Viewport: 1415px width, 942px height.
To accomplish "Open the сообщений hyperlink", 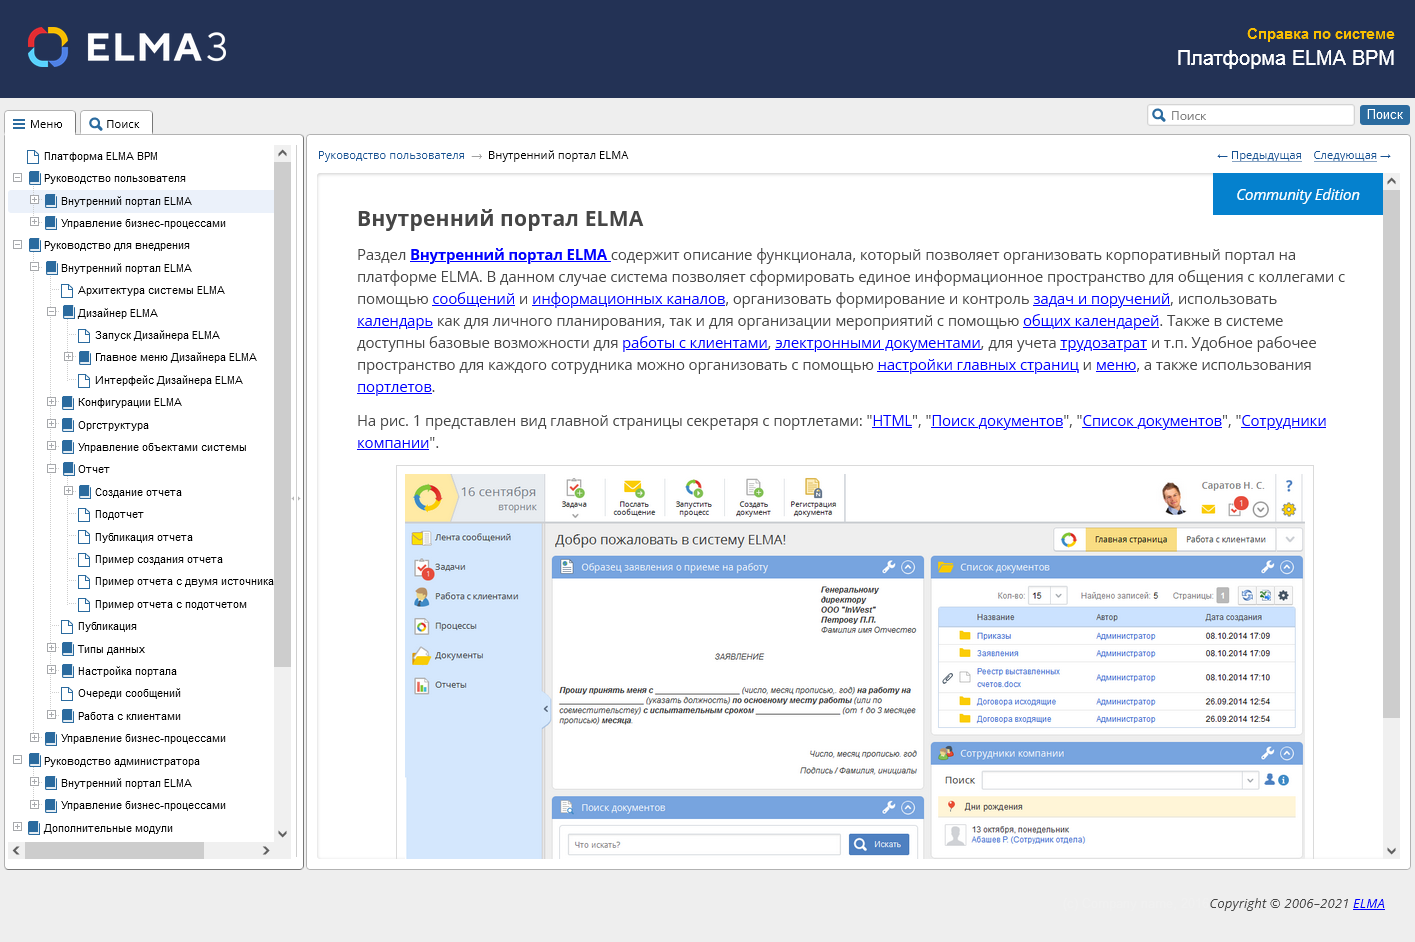I will [473, 299].
